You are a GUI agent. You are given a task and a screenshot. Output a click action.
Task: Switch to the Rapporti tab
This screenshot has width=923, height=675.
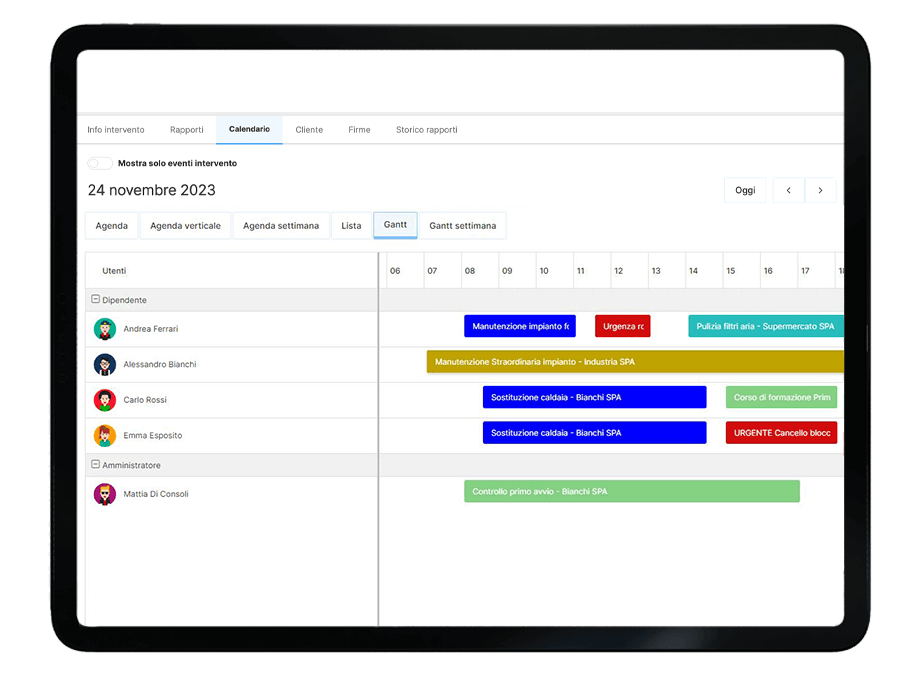tap(186, 130)
